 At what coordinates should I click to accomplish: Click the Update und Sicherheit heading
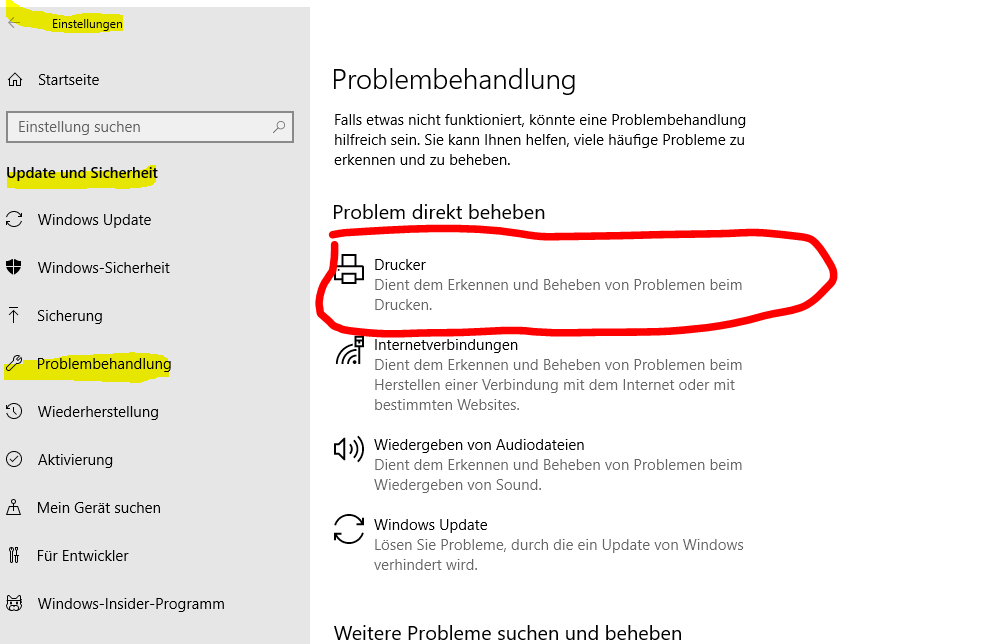pos(82,173)
